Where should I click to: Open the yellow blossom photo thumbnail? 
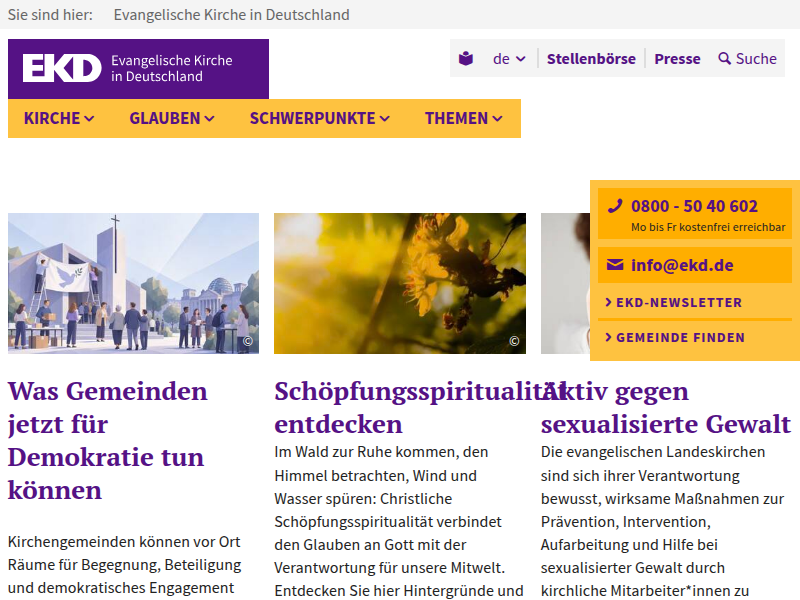pyautogui.click(x=399, y=283)
